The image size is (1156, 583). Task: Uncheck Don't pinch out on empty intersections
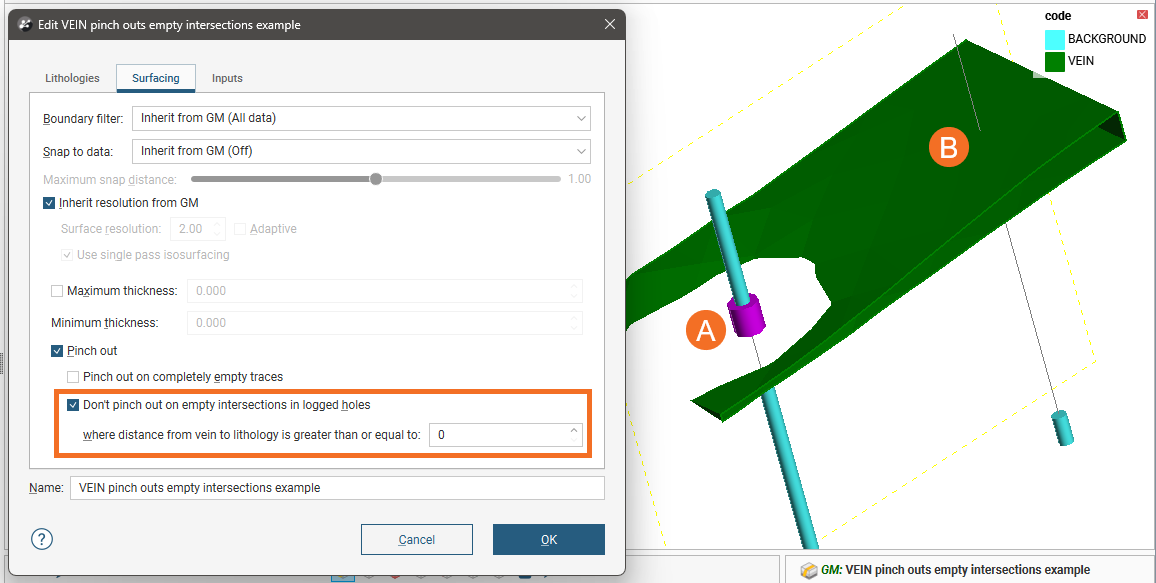[x=73, y=405]
